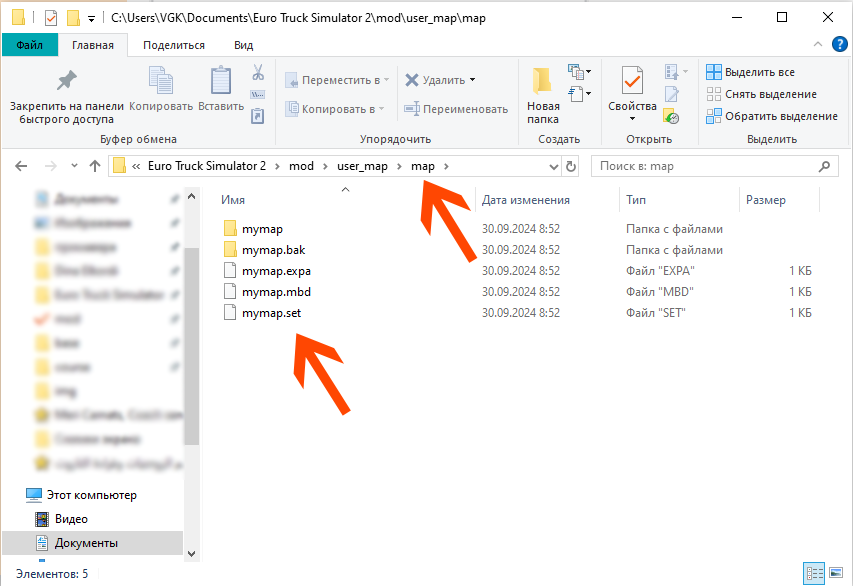This screenshot has width=853, height=586.
Task: Switch to the Вид ribbon tab
Action: pyautogui.click(x=243, y=45)
